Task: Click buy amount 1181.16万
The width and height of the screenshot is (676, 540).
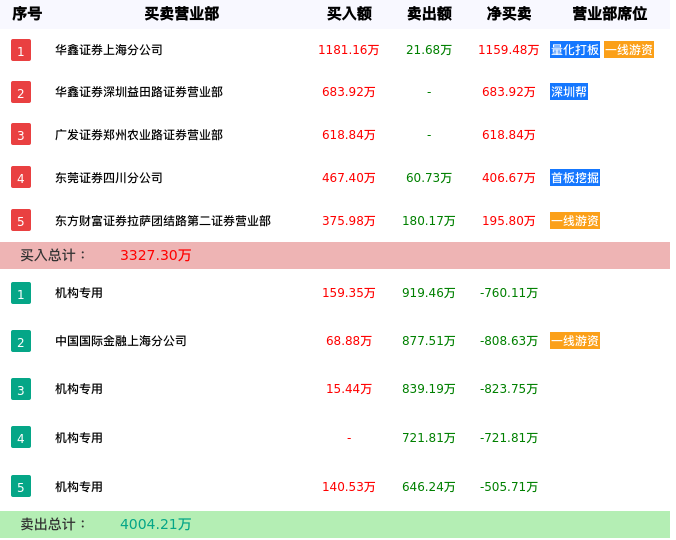Action: pos(349,50)
